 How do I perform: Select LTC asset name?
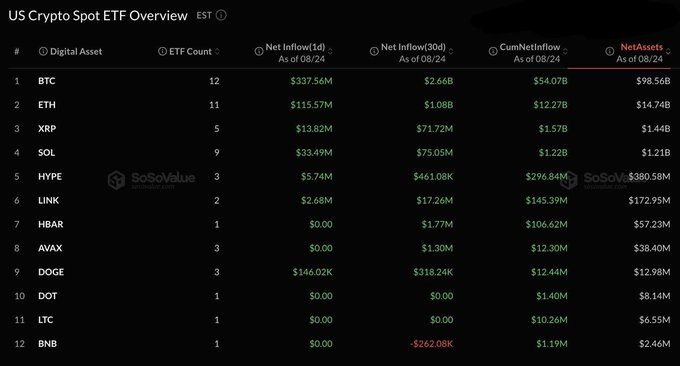click(46, 320)
